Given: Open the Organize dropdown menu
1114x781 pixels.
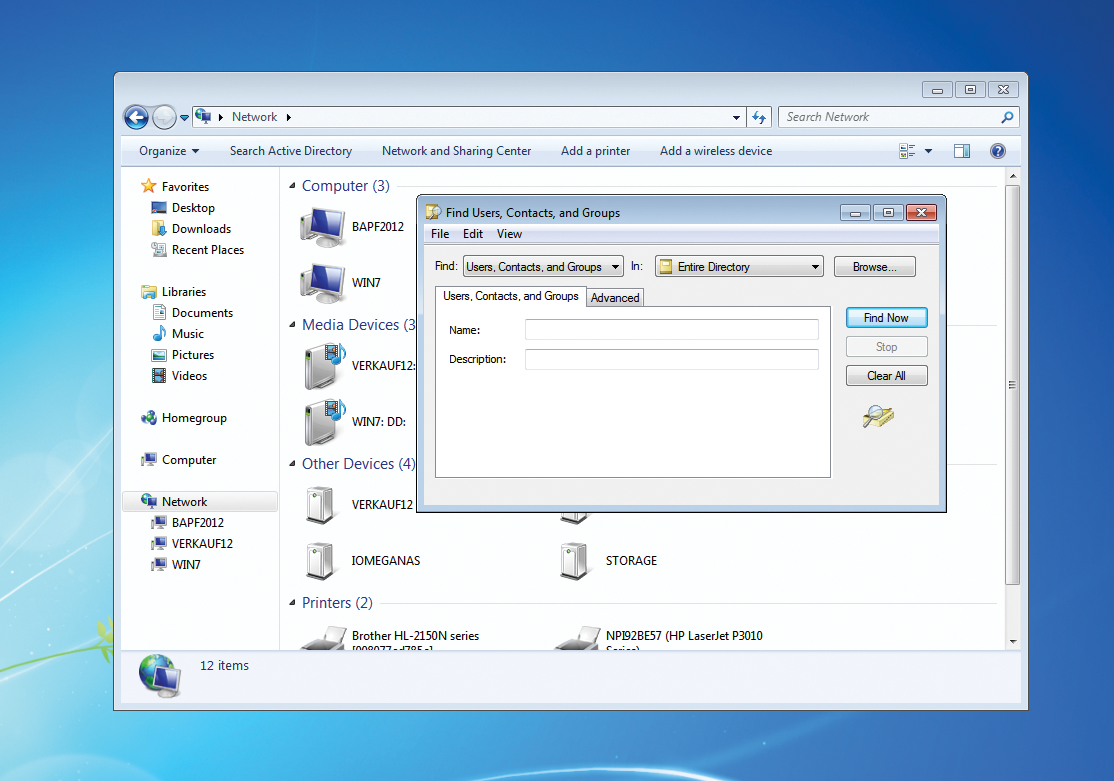Looking at the screenshot, I should 169,151.
